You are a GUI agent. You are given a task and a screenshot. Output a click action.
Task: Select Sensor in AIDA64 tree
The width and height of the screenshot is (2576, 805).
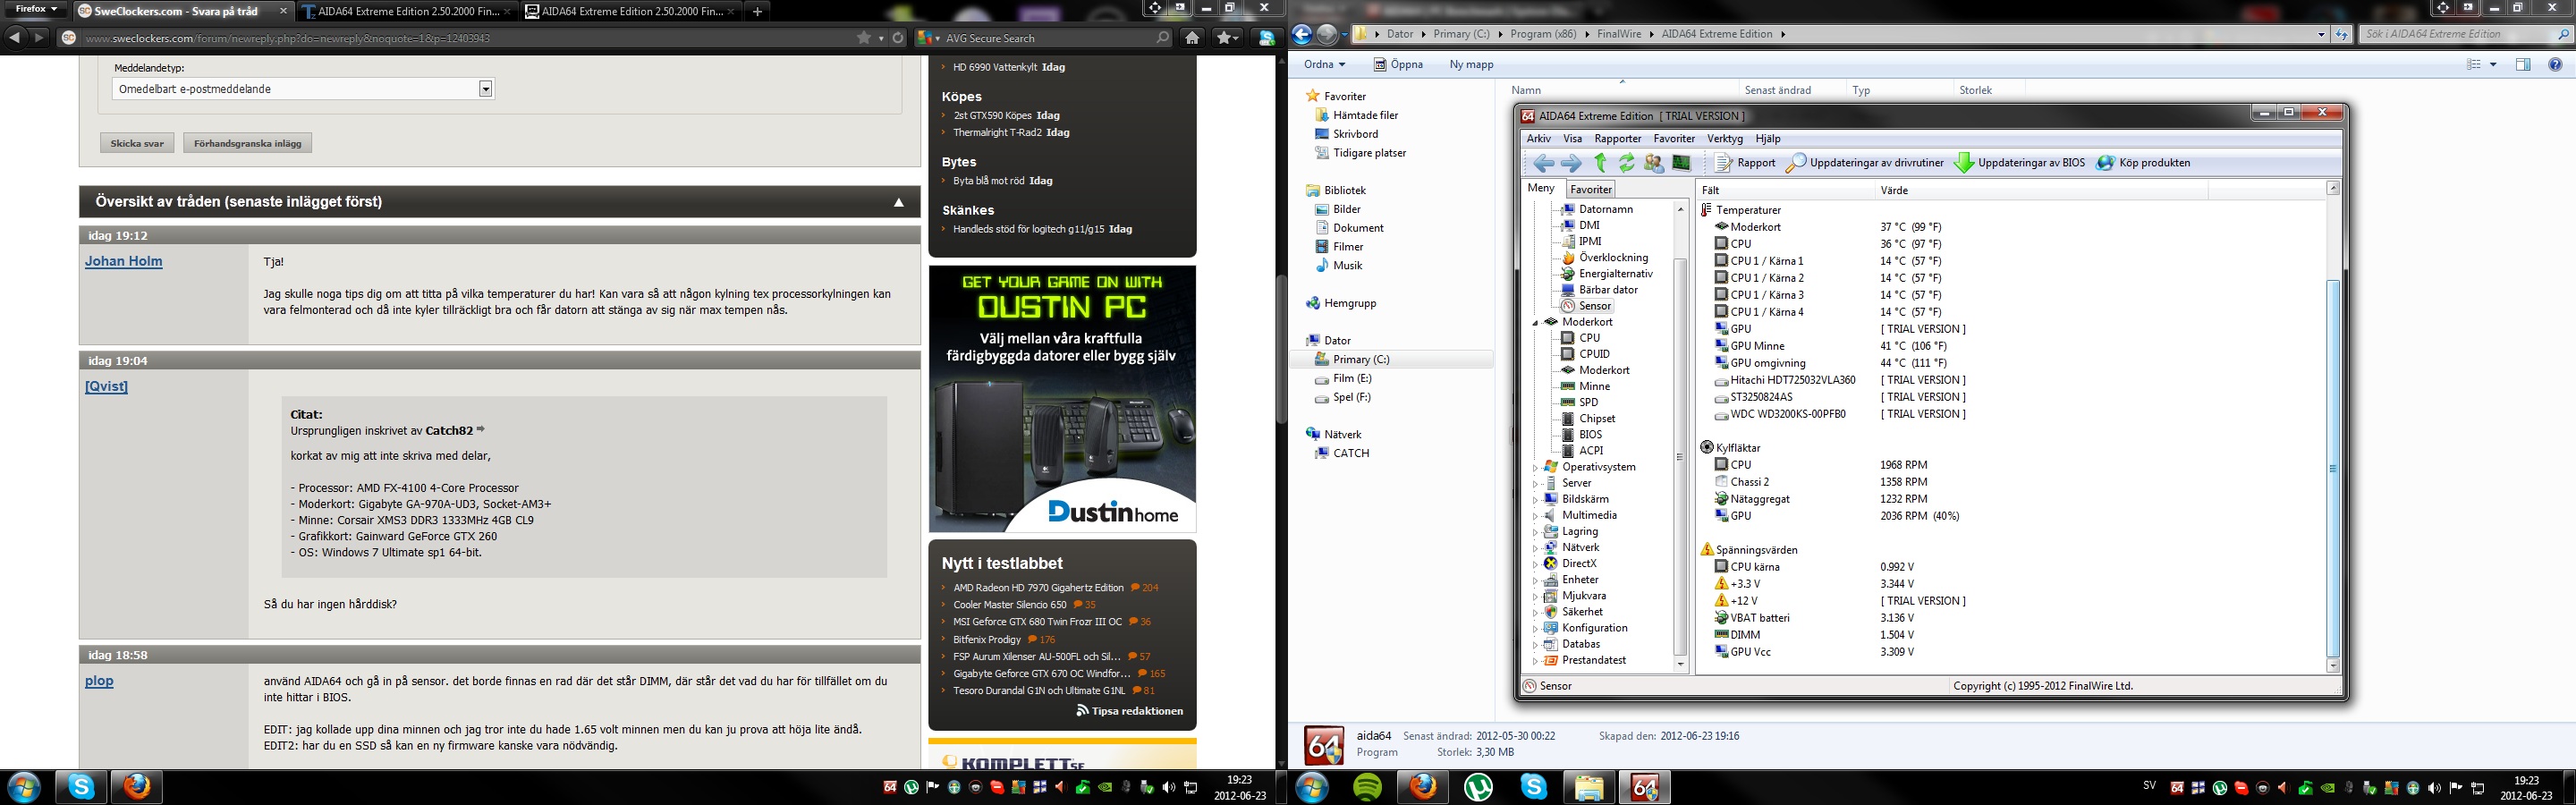point(1586,306)
